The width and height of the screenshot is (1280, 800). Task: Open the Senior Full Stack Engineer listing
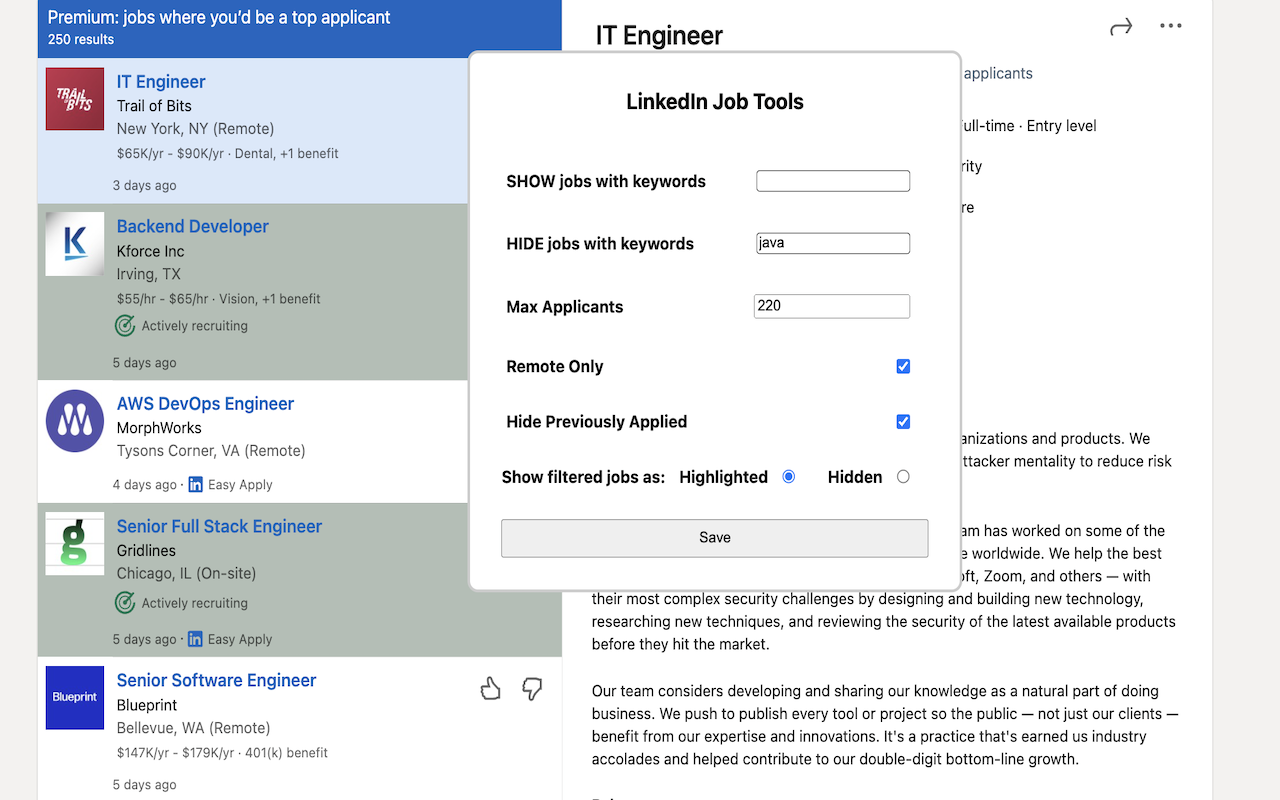(219, 527)
